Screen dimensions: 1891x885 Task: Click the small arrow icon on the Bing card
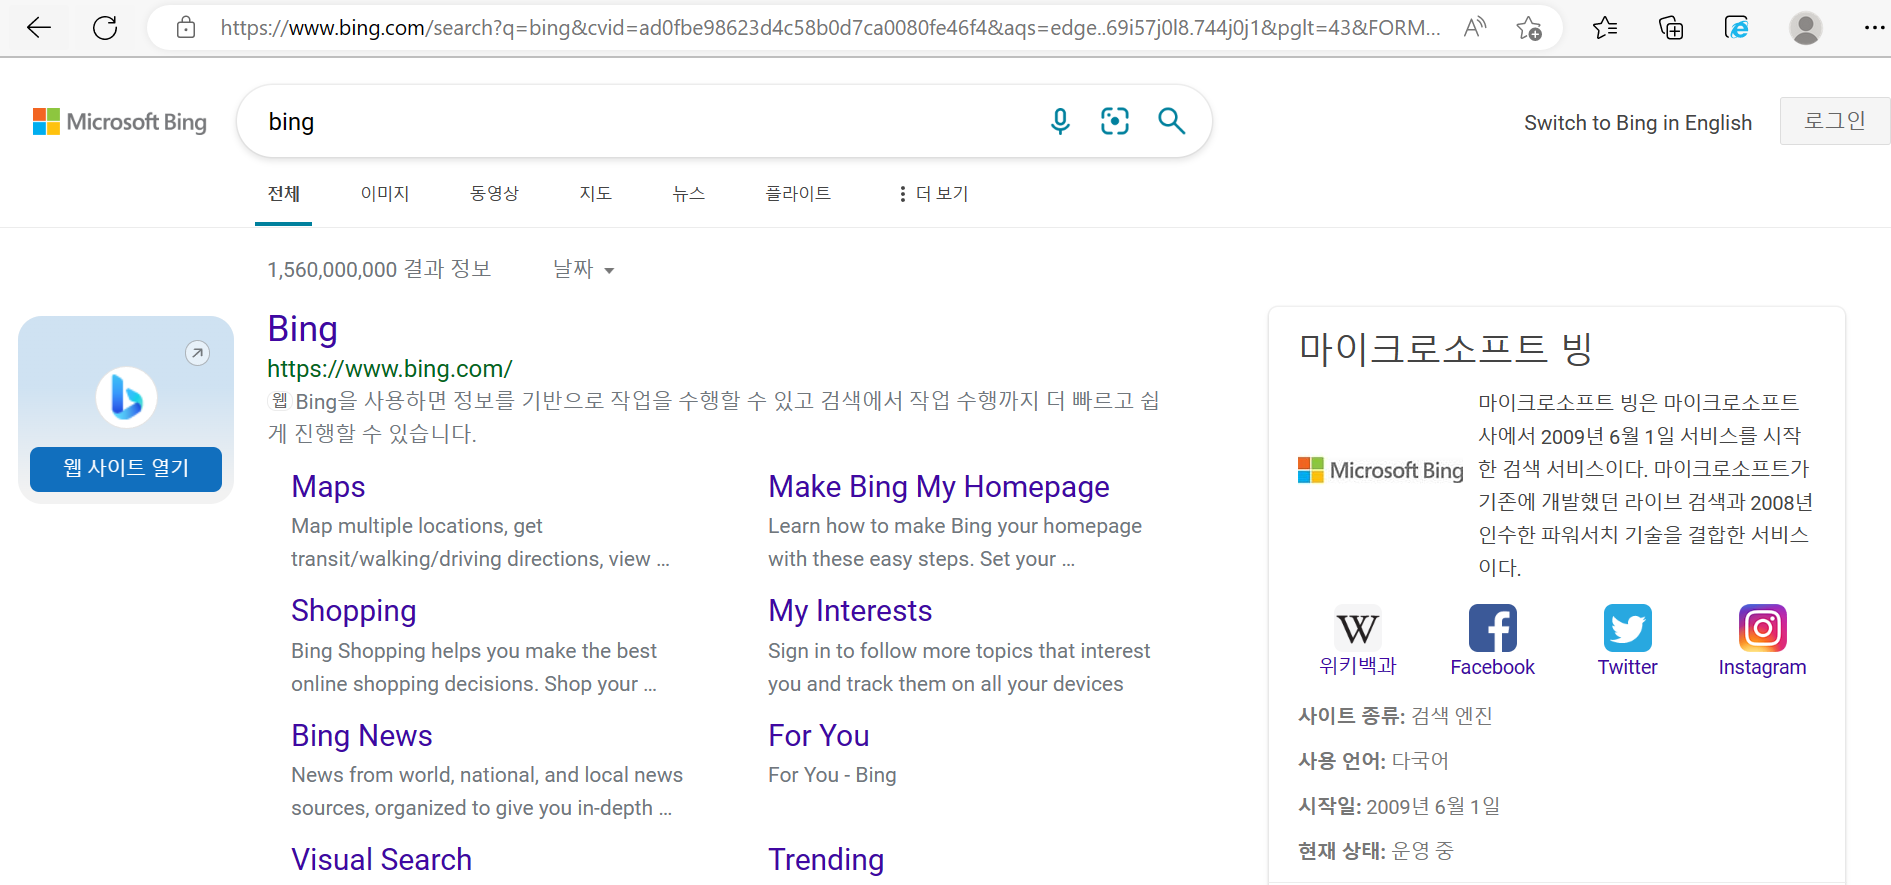click(x=198, y=353)
